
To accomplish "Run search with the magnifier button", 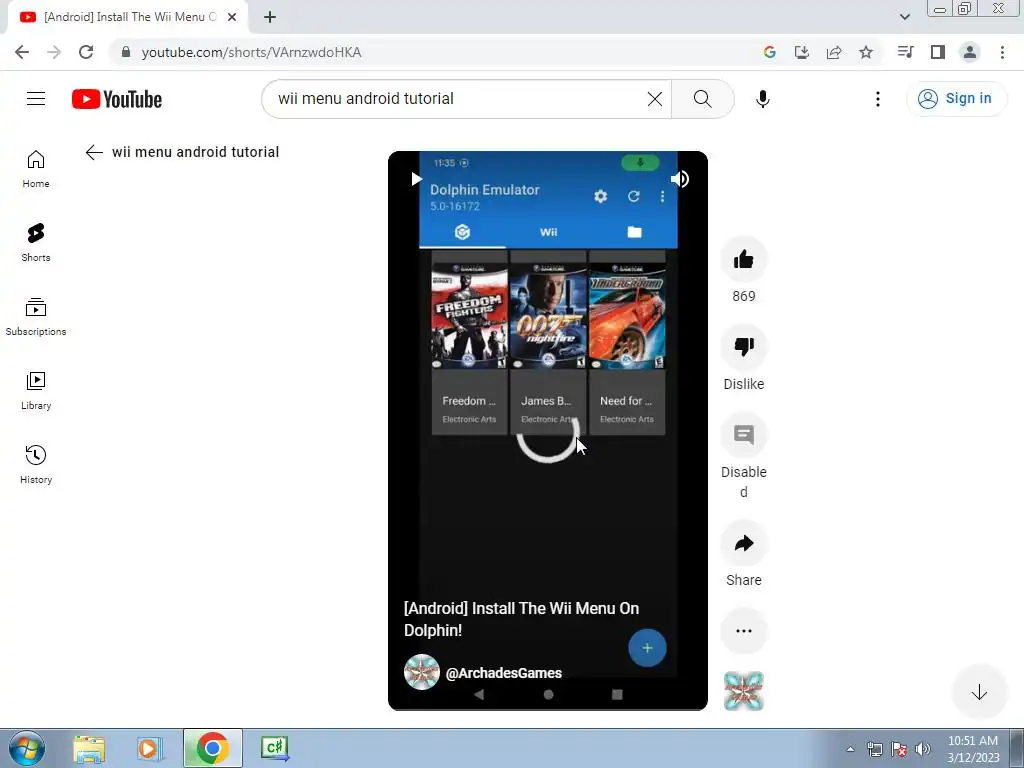I will coord(703,99).
